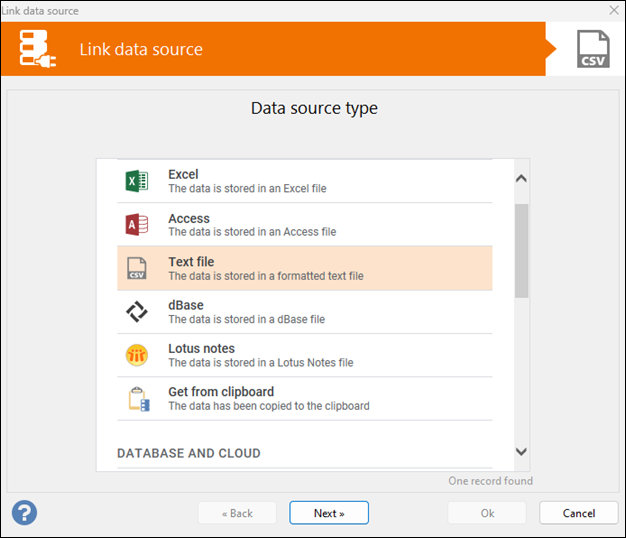Select the dBase list entry label
This screenshot has width=626, height=538.
[x=186, y=306]
